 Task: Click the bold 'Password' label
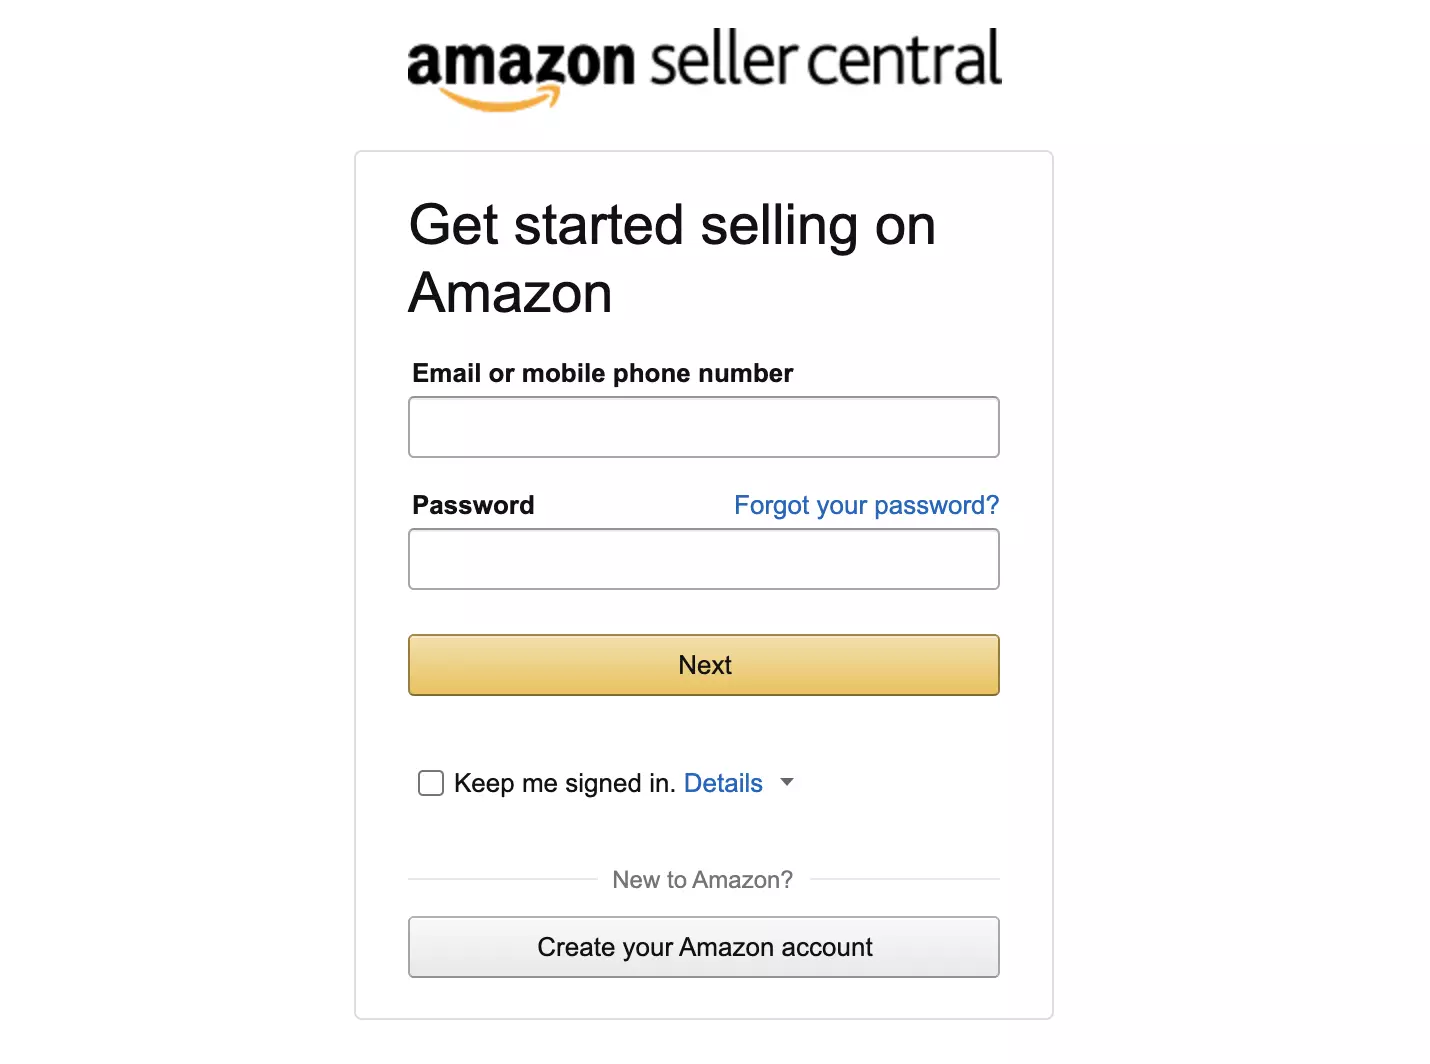coord(473,505)
